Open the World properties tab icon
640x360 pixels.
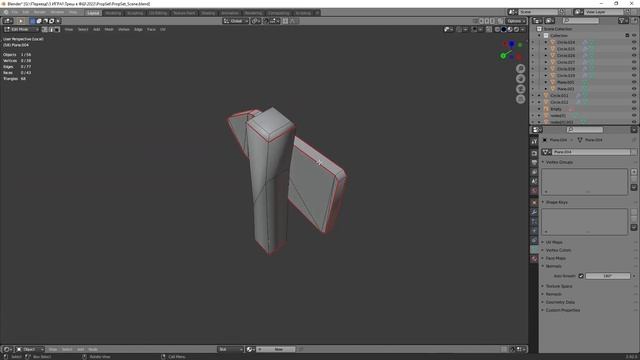[534, 191]
